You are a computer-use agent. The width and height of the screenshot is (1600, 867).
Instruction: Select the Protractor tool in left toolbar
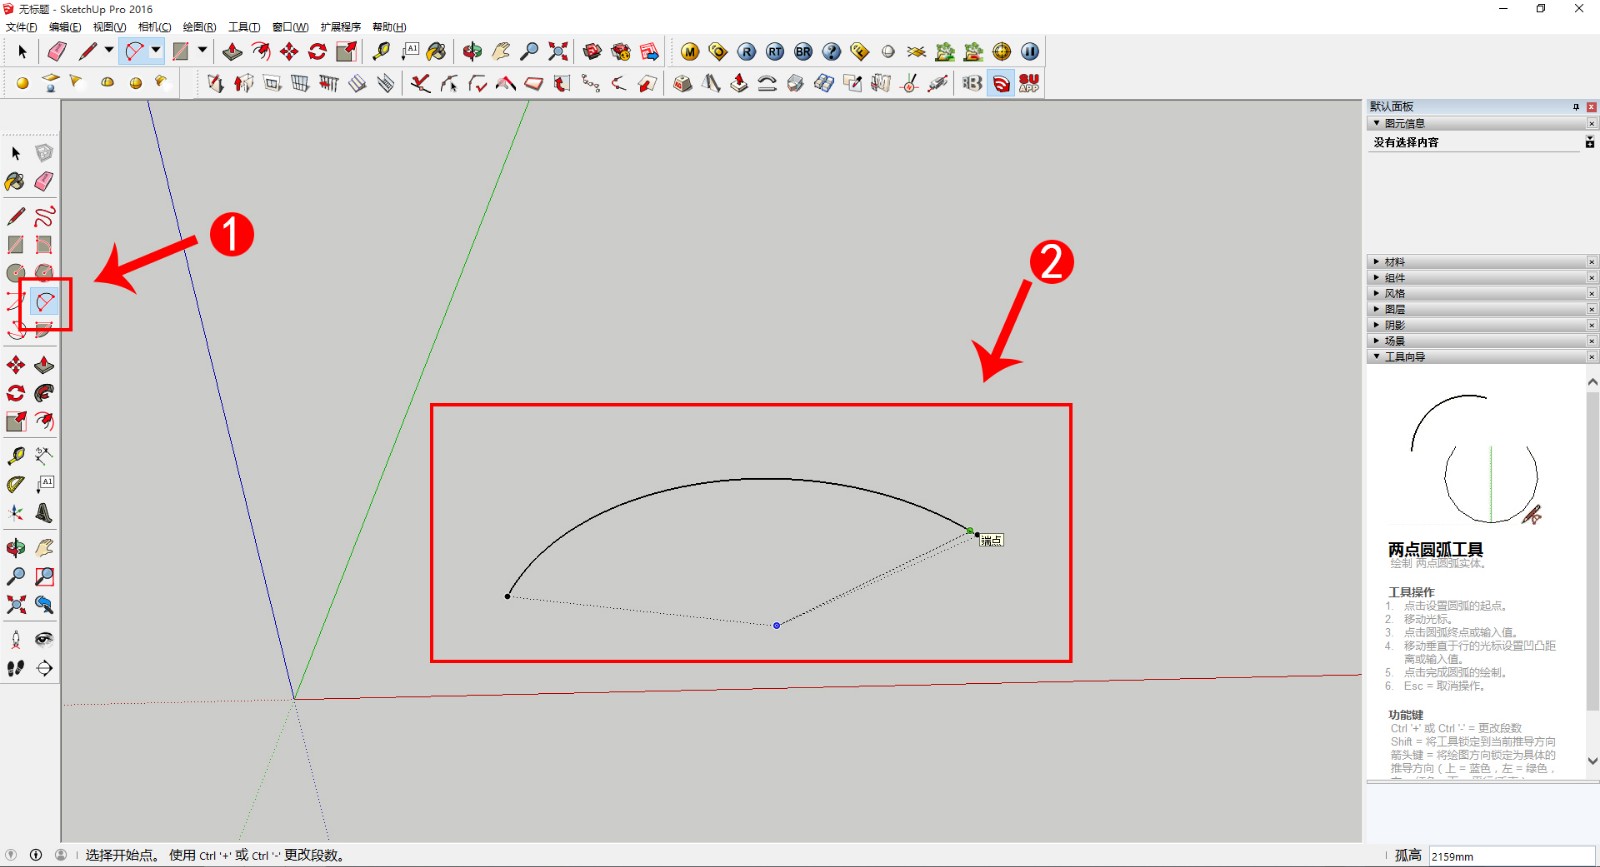coord(16,484)
